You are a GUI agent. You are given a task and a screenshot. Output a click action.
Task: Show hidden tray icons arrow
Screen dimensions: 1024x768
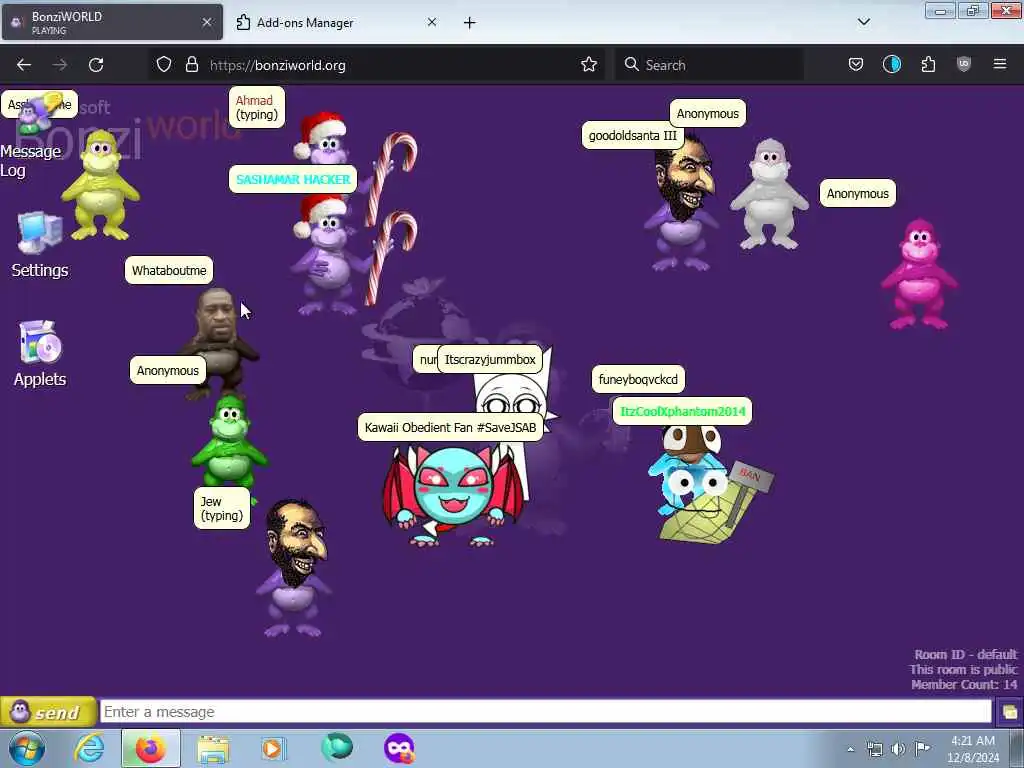(x=850, y=749)
